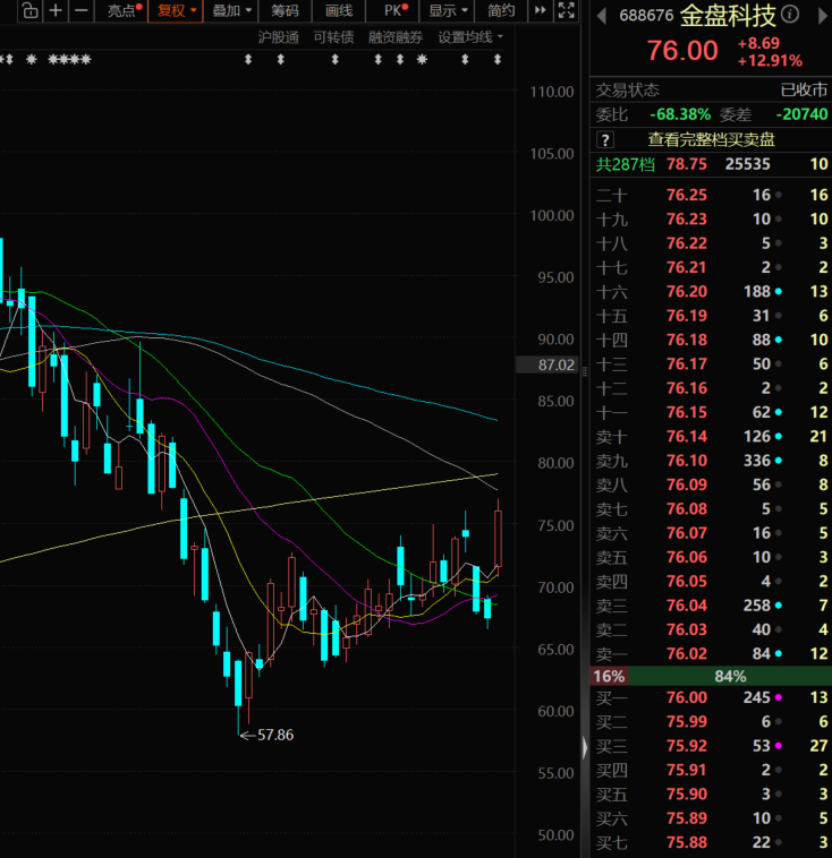Go to next stock with right arrow
This screenshot has width=832, height=858.
click(x=822, y=16)
